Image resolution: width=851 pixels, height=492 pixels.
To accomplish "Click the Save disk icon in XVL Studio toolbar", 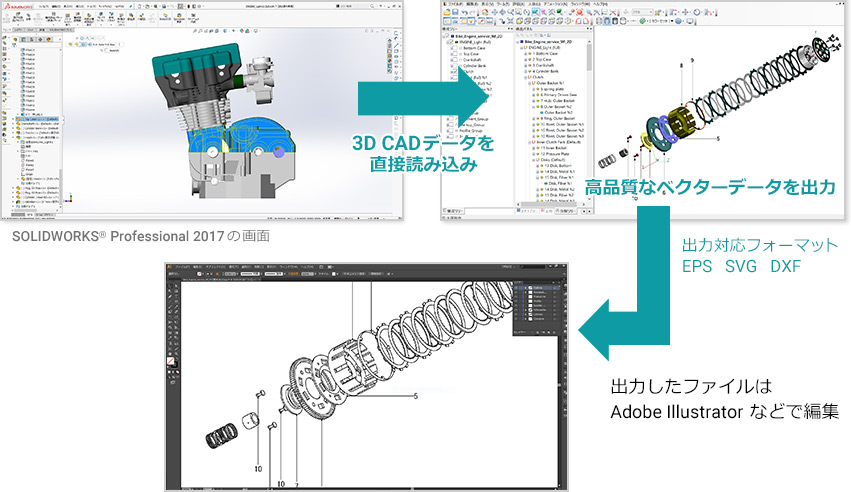I will 455,12.
